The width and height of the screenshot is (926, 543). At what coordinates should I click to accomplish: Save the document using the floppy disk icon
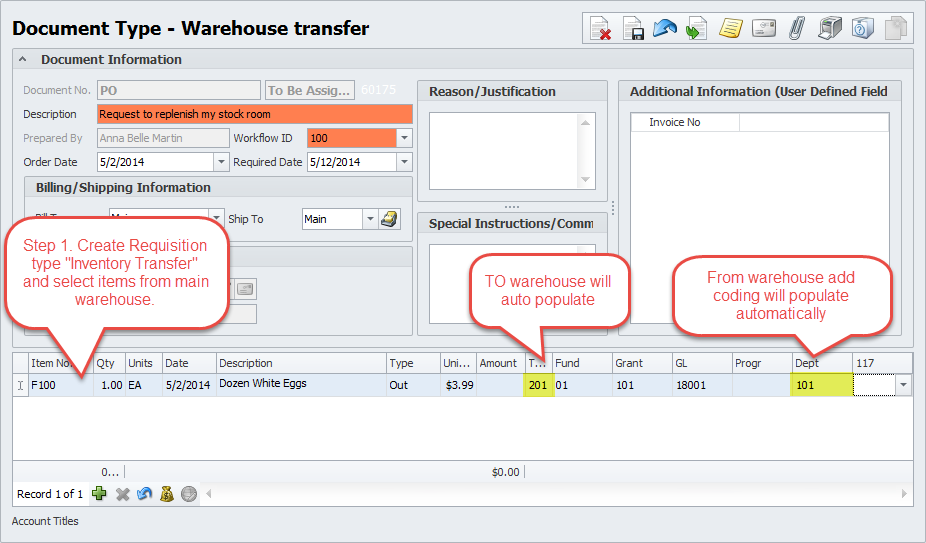tap(633, 29)
